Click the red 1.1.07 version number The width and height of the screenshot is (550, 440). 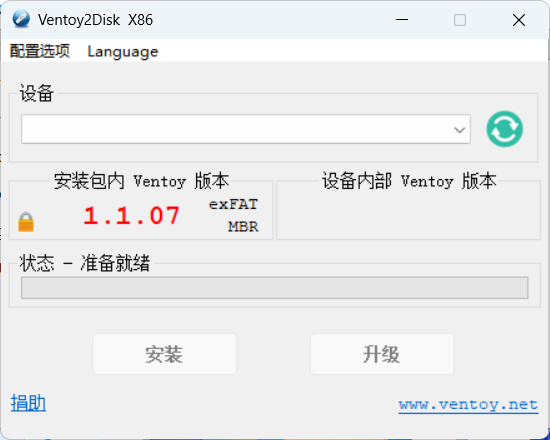coord(132,215)
